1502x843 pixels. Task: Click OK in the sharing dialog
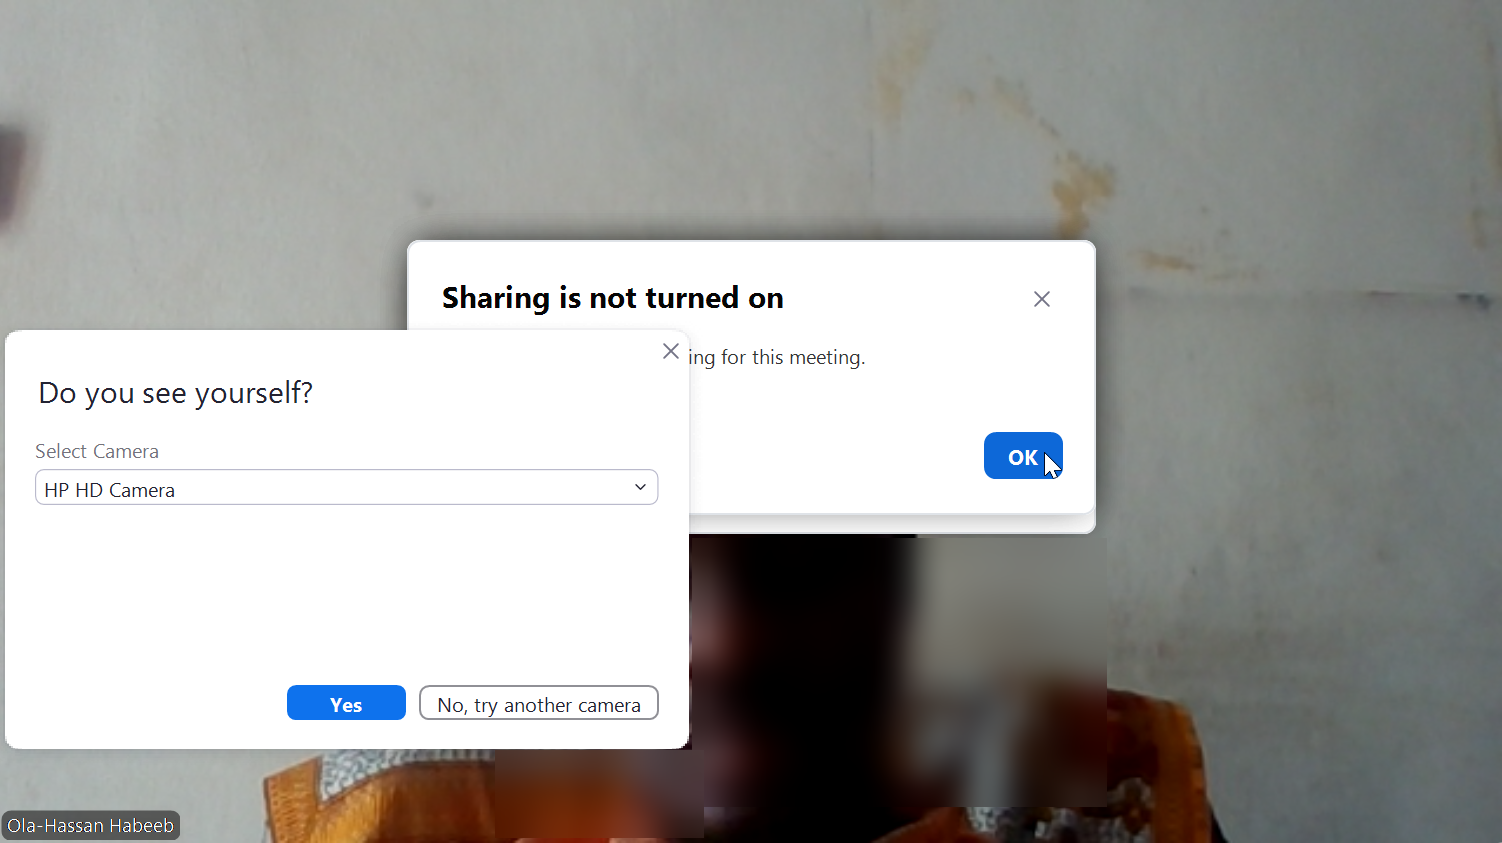[1023, 456]
